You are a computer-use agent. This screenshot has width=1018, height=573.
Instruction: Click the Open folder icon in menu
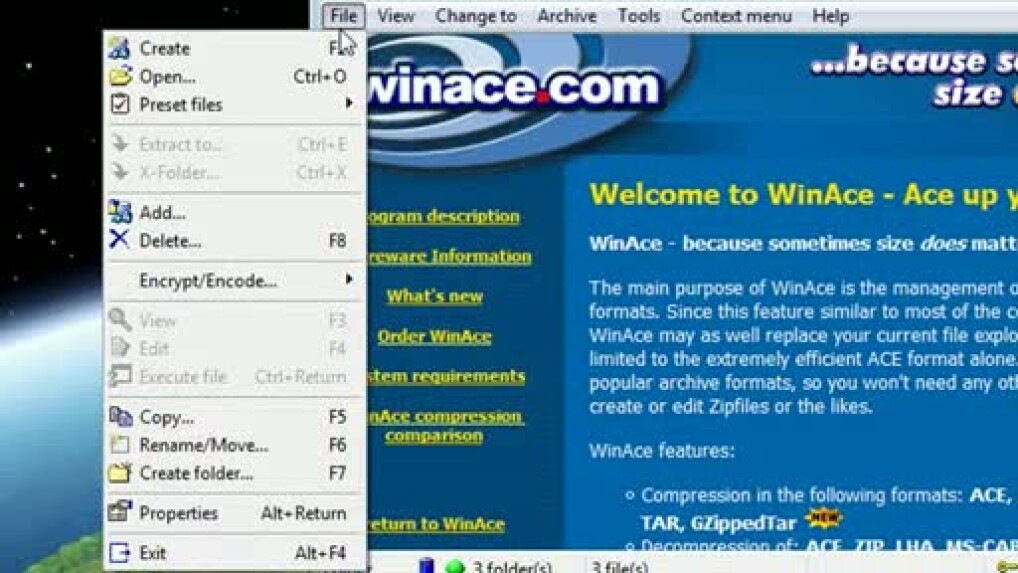tap(120, 77)
